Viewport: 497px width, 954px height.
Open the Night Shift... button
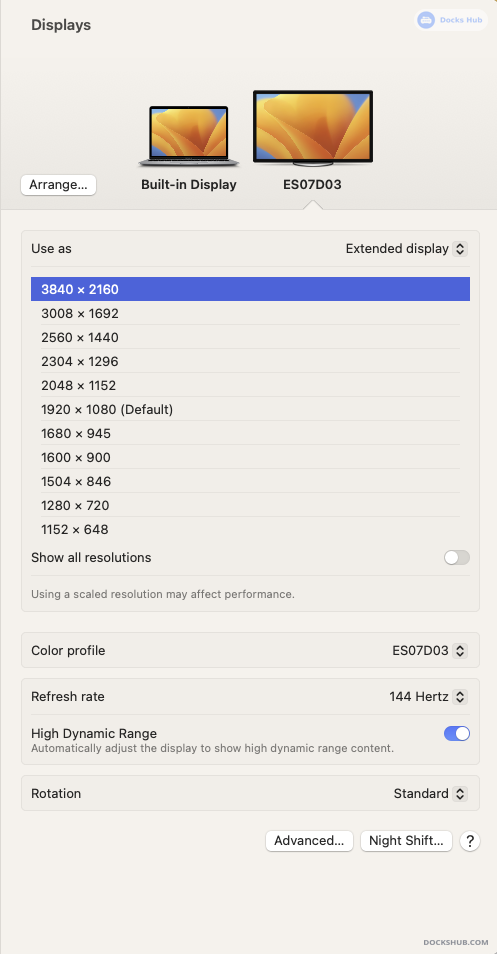[406, 841]
